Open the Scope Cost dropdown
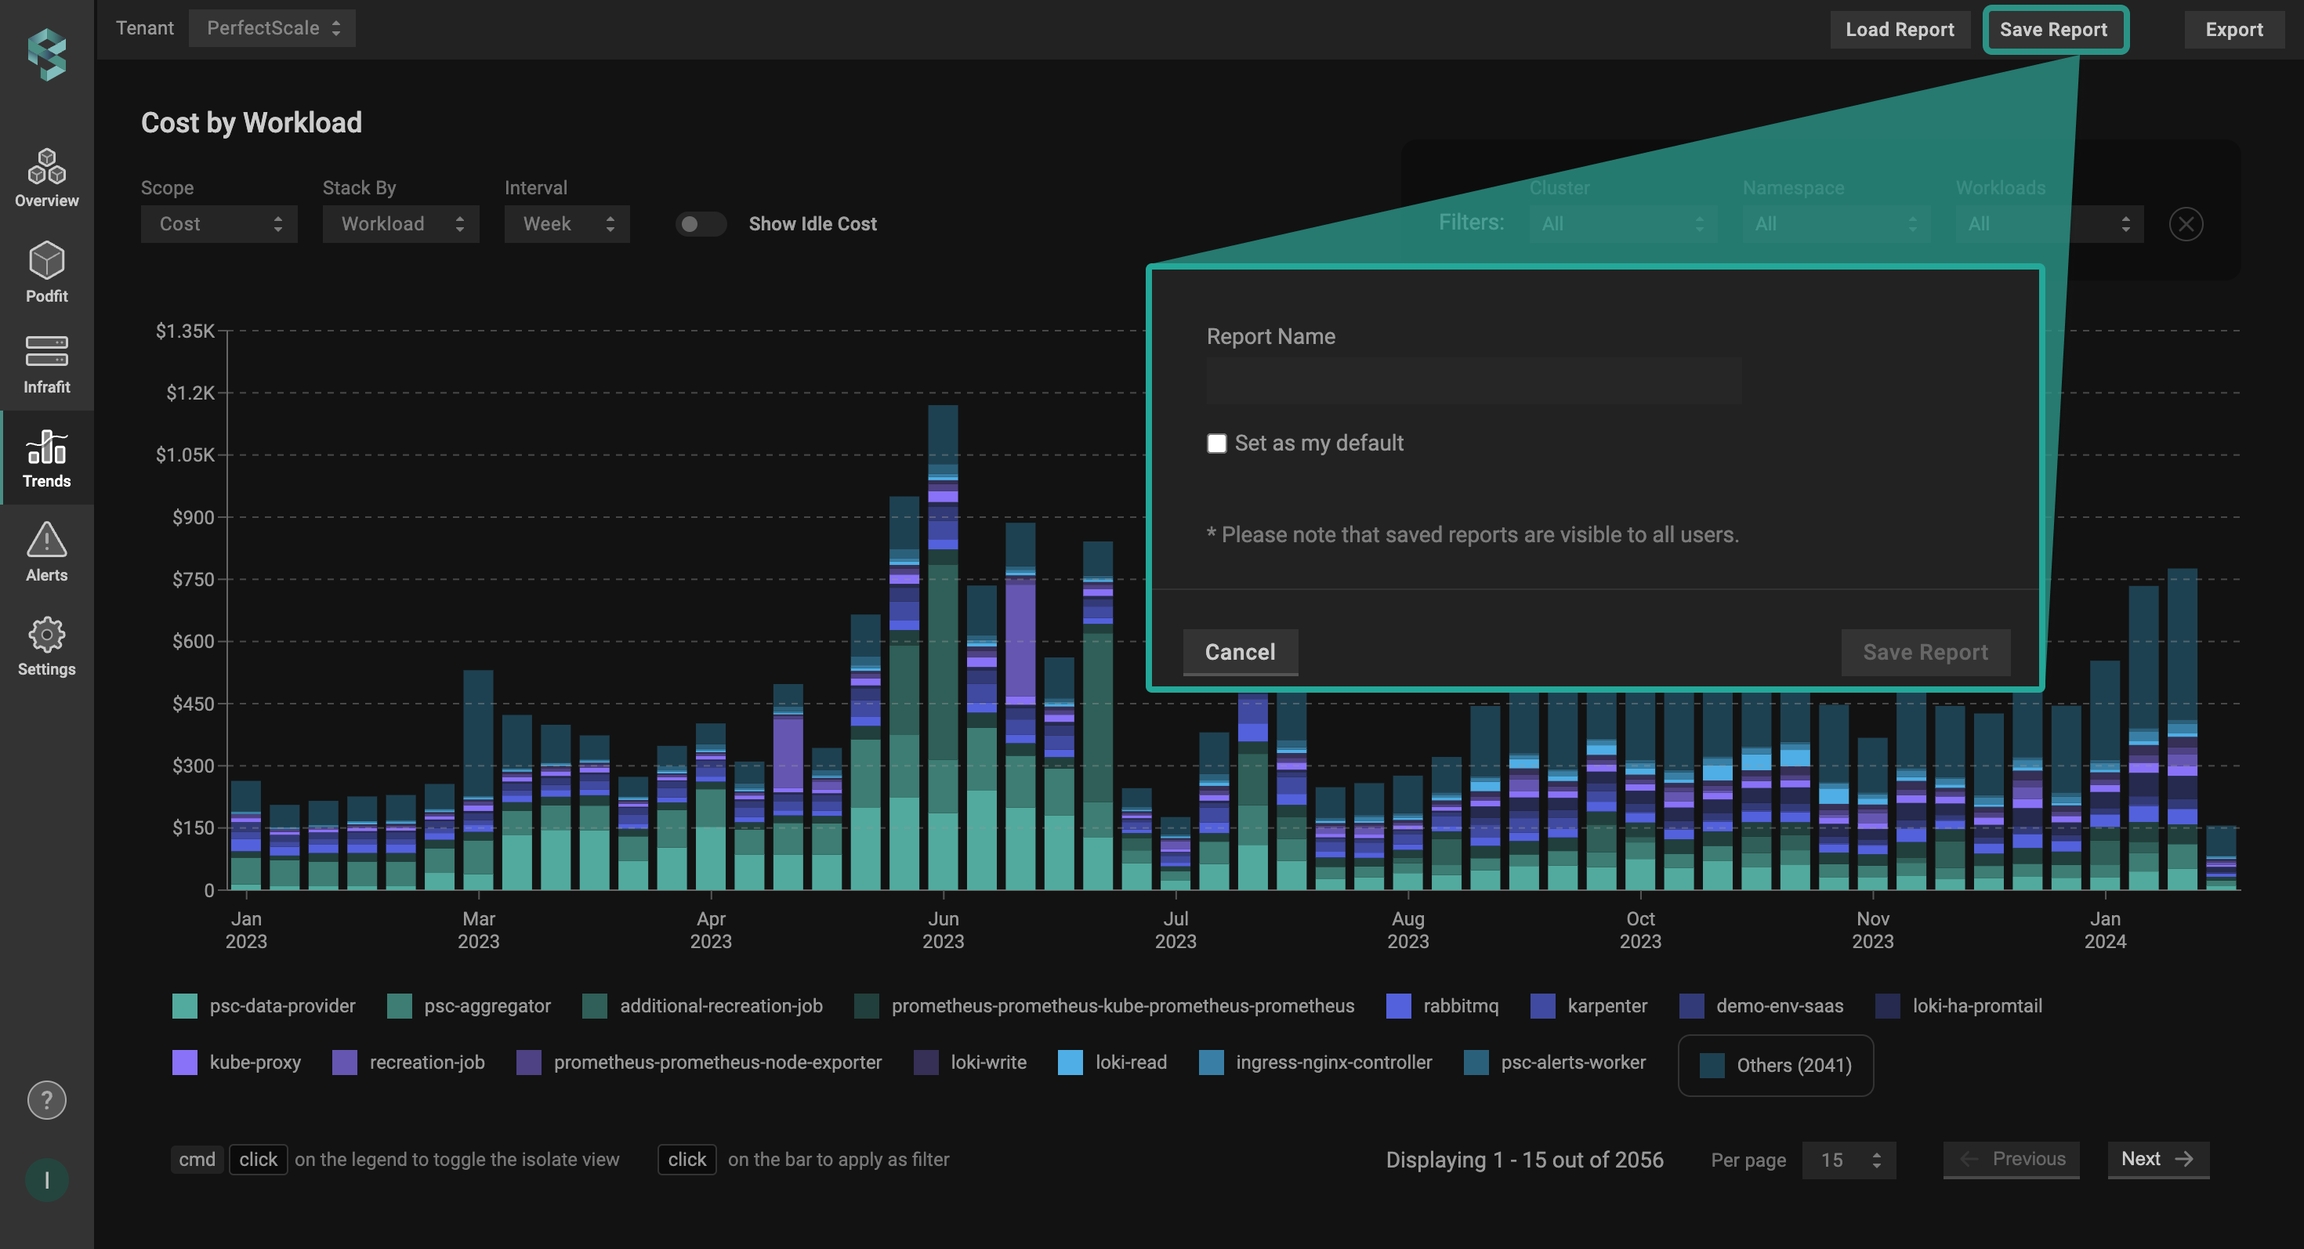 pyautogui.click(x=218, y=224)
